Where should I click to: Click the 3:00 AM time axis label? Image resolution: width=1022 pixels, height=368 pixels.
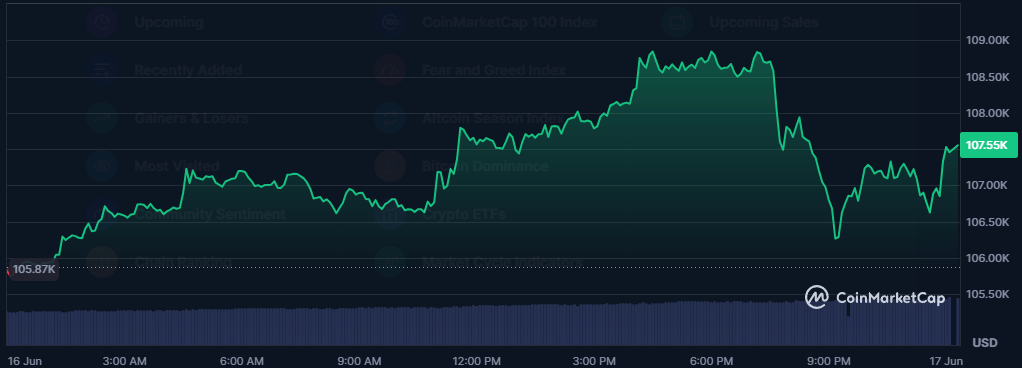(124, 360)
